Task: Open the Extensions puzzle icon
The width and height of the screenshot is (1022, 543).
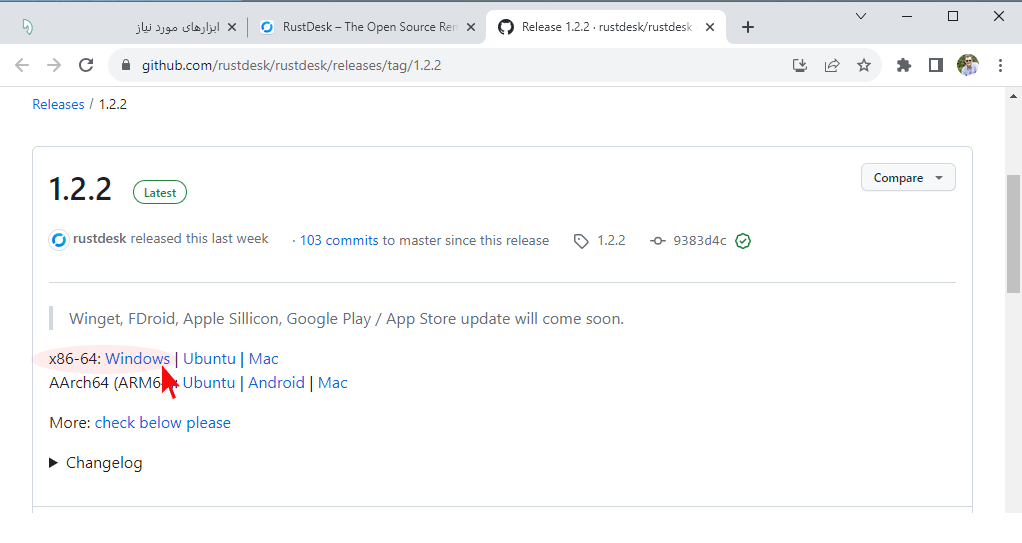Action: (903, 65)
